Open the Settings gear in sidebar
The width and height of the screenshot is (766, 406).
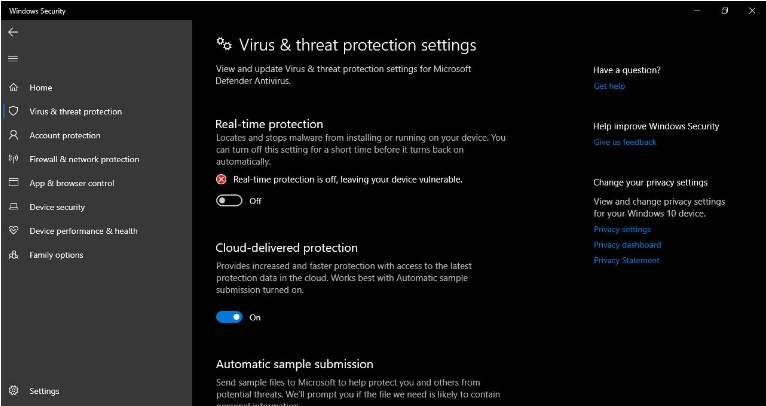click(14, 390)
